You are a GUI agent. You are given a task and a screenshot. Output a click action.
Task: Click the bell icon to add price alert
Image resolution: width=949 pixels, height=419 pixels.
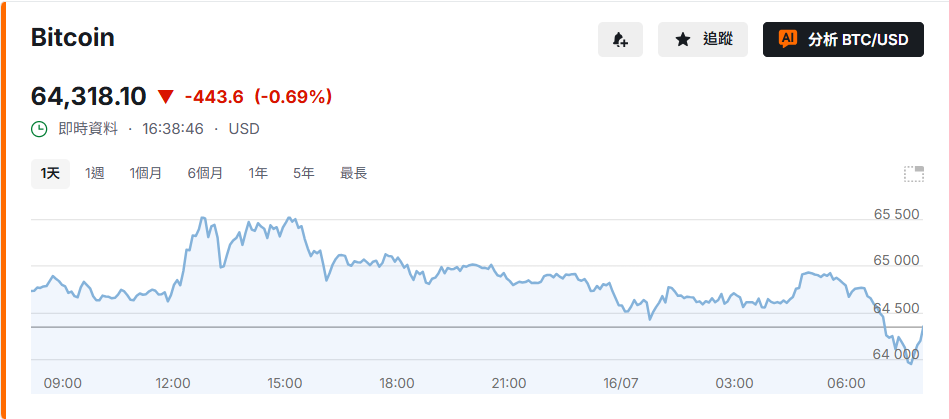[x=620, y=40]
